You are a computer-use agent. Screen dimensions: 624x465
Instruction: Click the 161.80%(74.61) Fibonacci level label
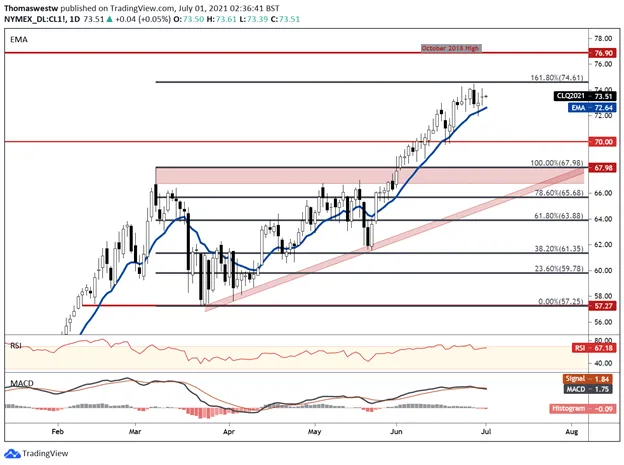pyautogui.click(x=557, y=78)
